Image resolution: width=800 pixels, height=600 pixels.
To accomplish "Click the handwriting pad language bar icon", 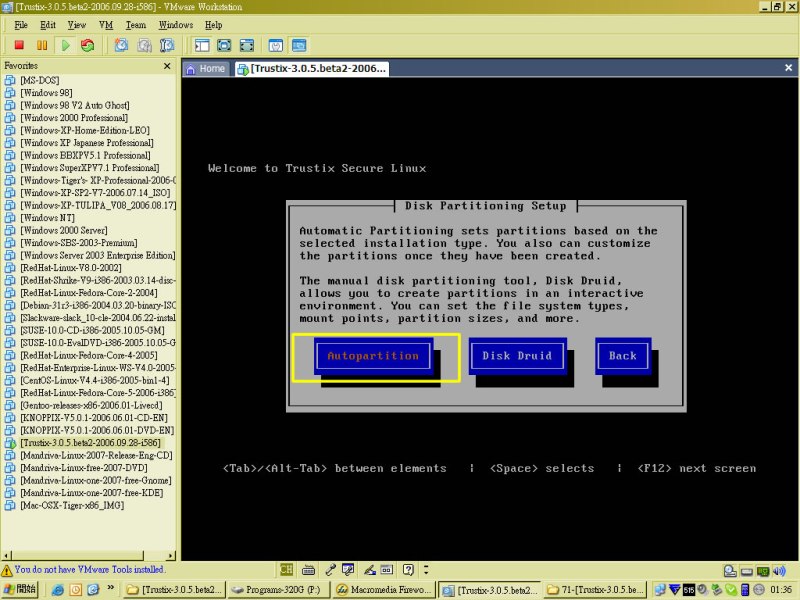I will point(370,569).
